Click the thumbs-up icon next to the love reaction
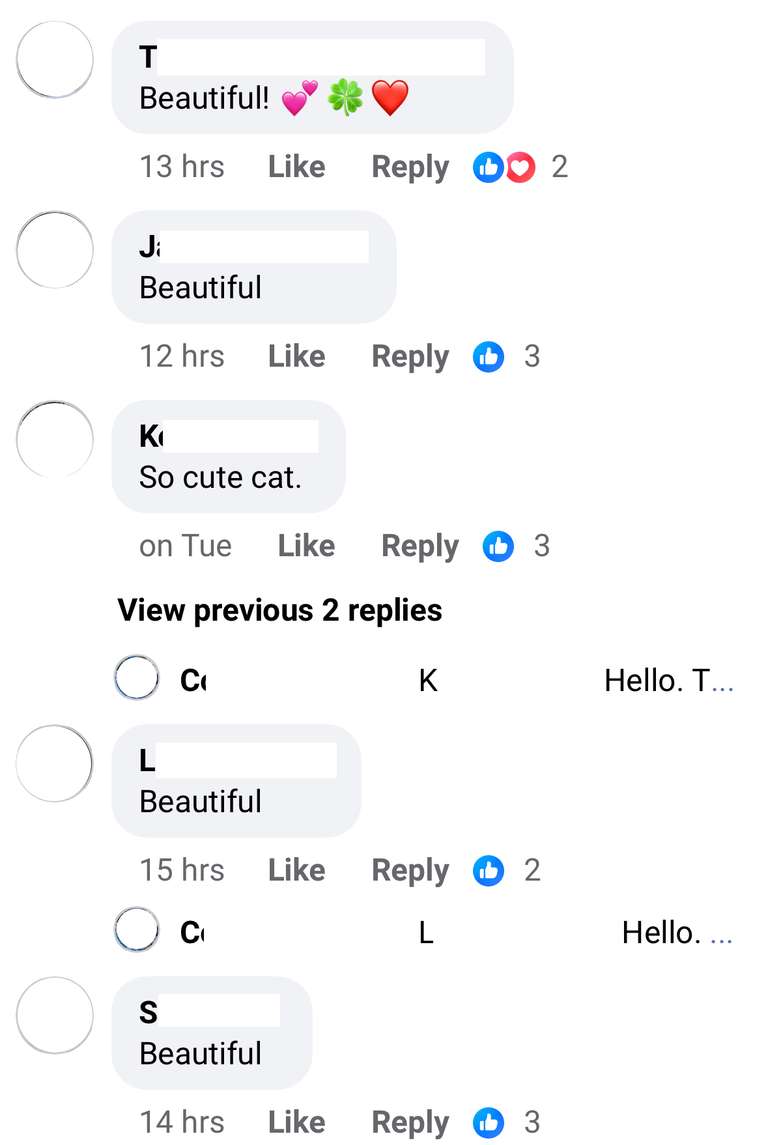The height and width of the screenshot is (1145, 768). click(x=488, y=167)
